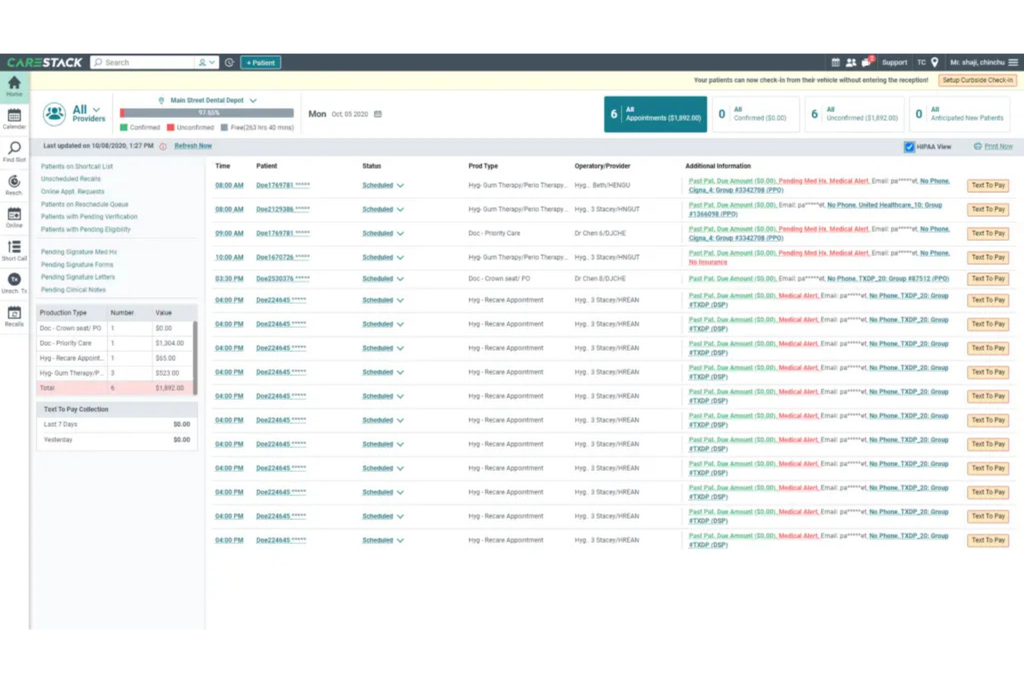The width and height of the screenshot is (1024, 683).
Task: Toggle the HIPAA View checkbox
Action: tap(909, 147)
